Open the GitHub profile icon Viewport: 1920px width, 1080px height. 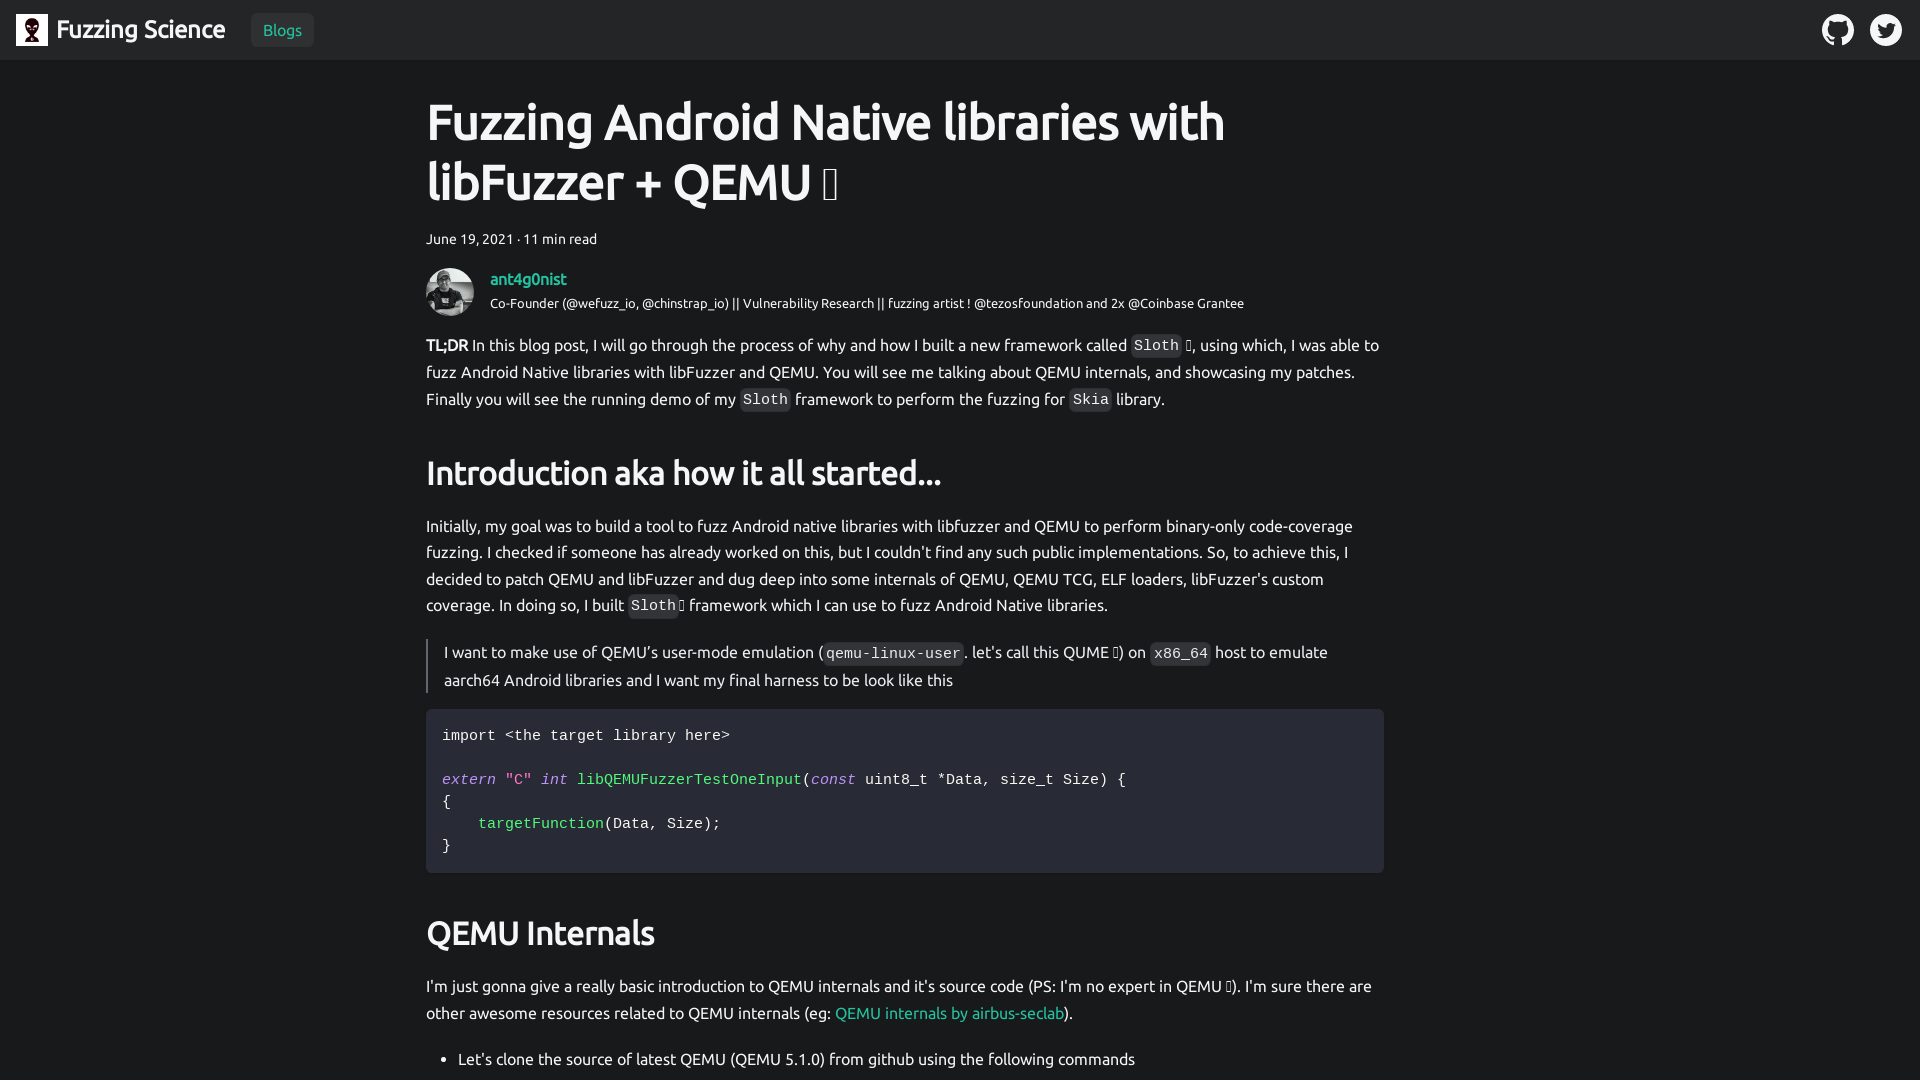click(1837, 29)
